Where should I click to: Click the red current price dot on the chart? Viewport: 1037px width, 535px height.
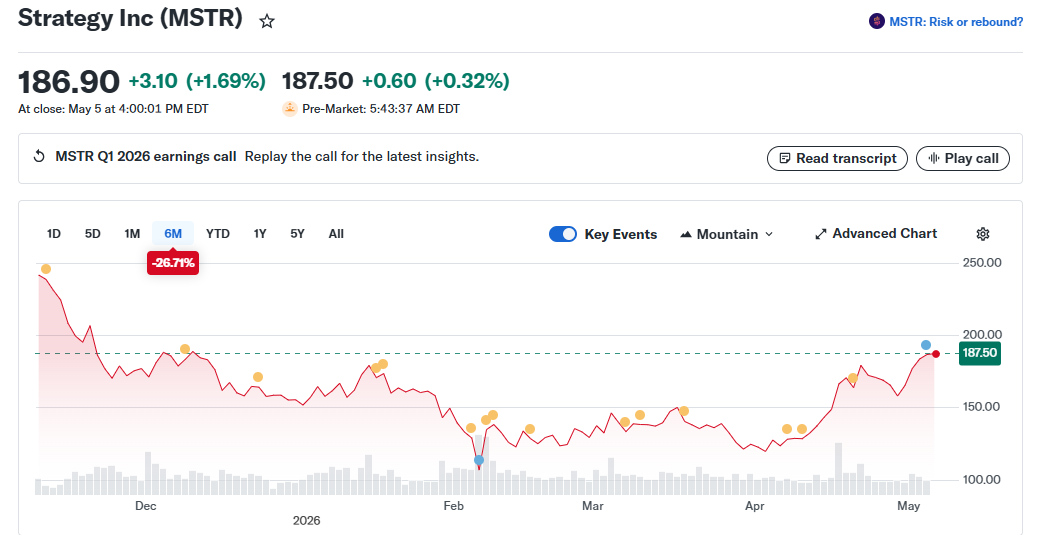tap(936, 354)
